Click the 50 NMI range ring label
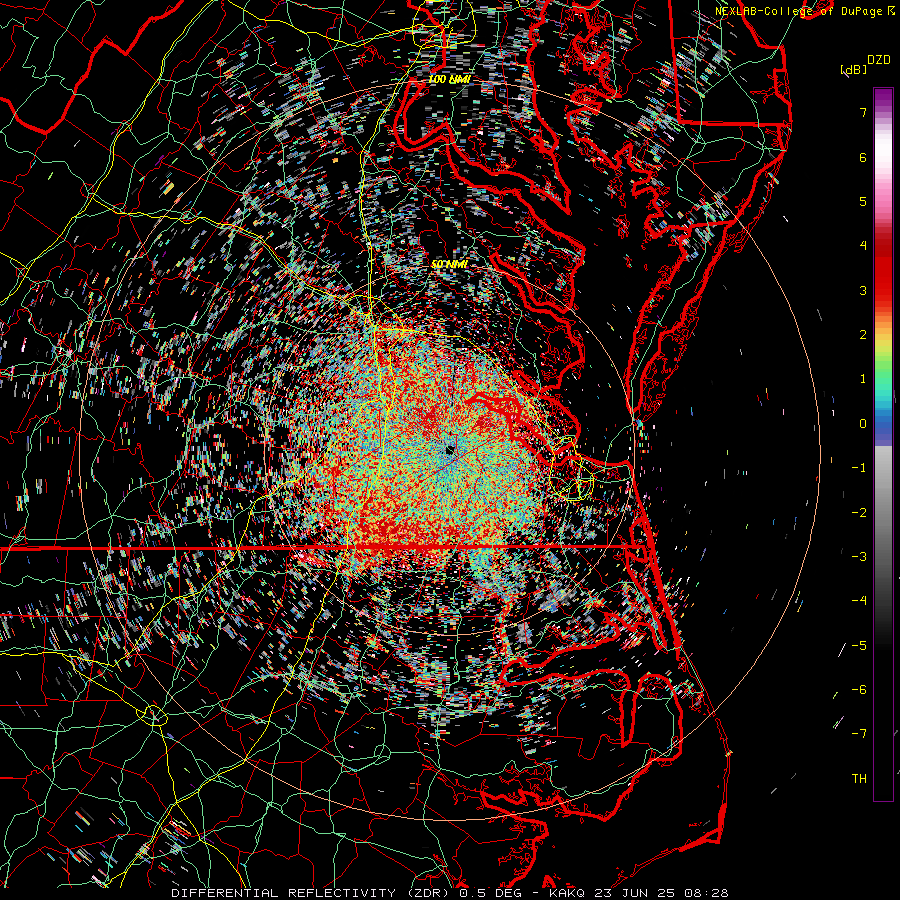Image resolution: width=900 pixels, height=900 pixels. (x=449, y=265)
